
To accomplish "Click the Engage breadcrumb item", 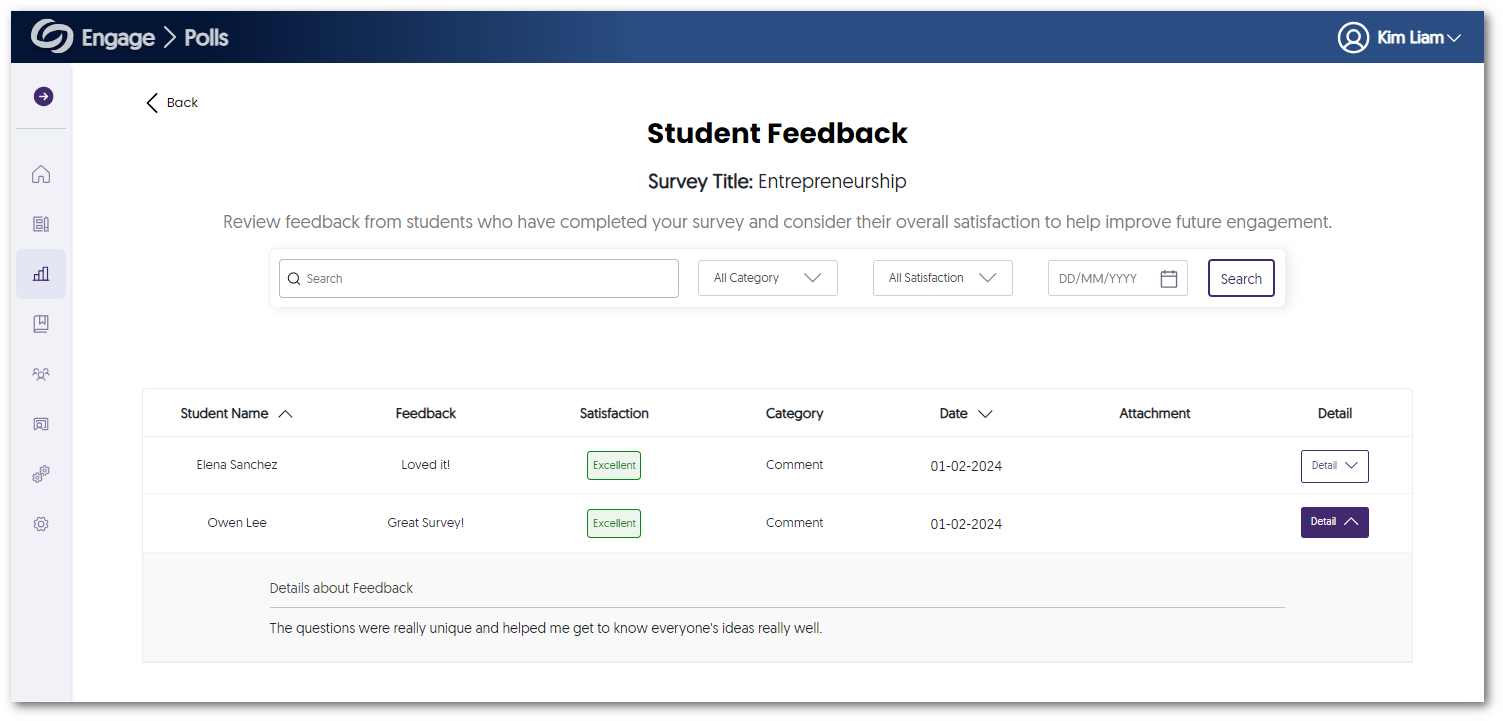I will tap(118, 38).
